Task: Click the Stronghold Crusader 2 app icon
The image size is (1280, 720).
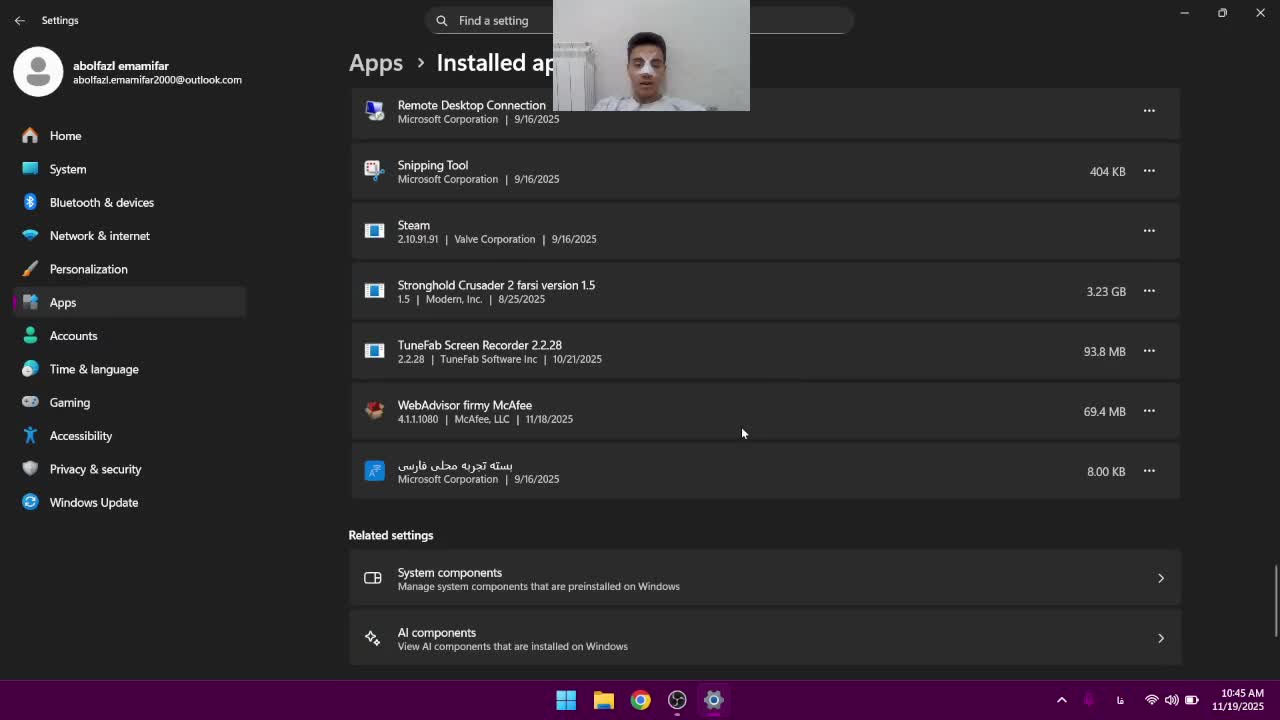Action: (x=374, y=291)
